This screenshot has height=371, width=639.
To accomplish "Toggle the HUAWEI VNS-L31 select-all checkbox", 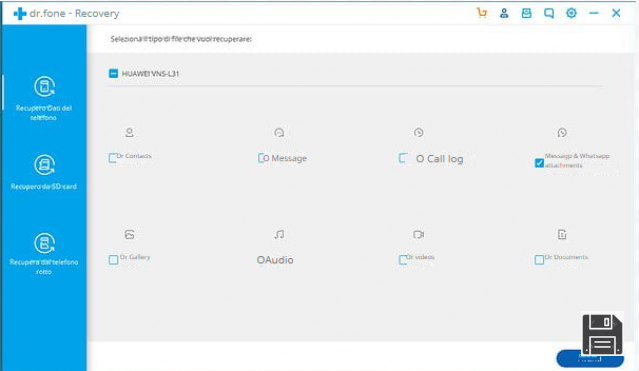I will click(113, 73).
